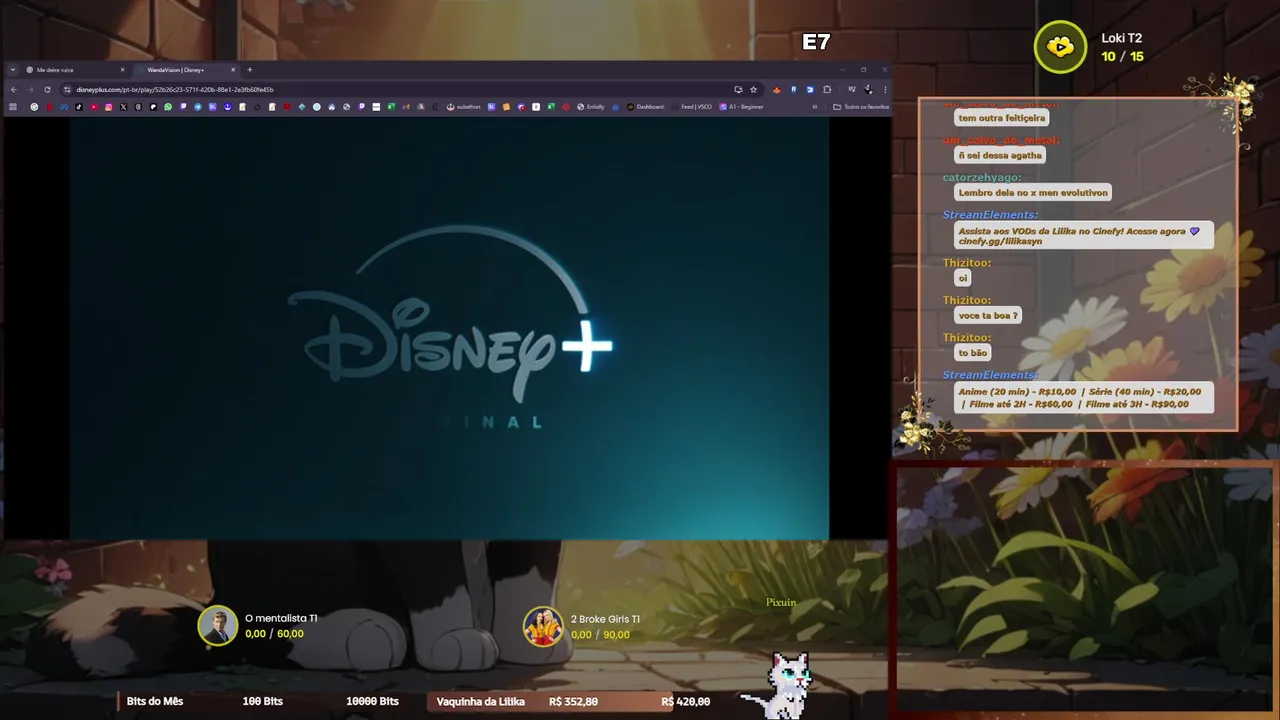Open the Enlistly bookmark
1280x720 pixels.
591,106
